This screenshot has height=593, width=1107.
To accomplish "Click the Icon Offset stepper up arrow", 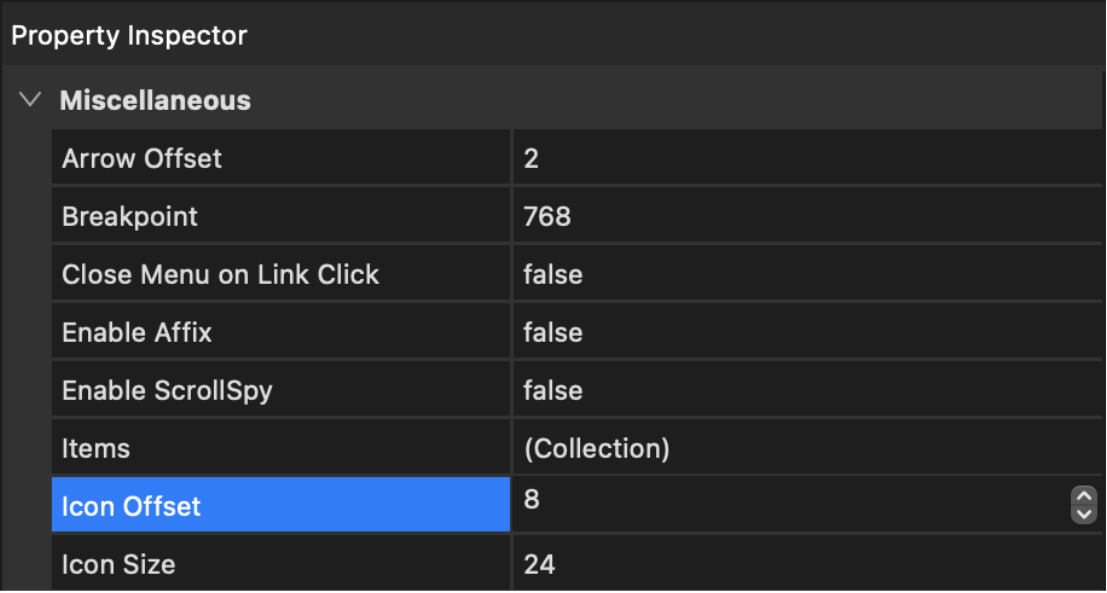I will coord(1083,495).
